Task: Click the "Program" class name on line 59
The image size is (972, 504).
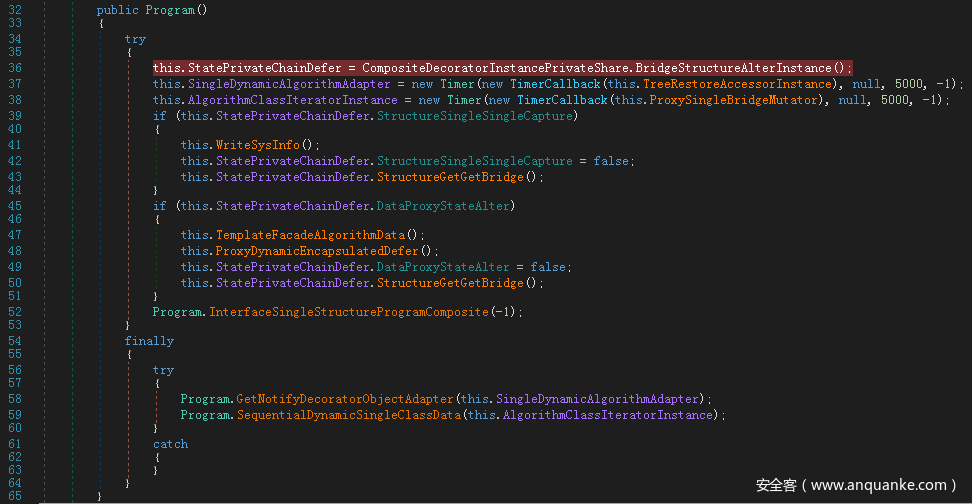Action: [205, 415]
